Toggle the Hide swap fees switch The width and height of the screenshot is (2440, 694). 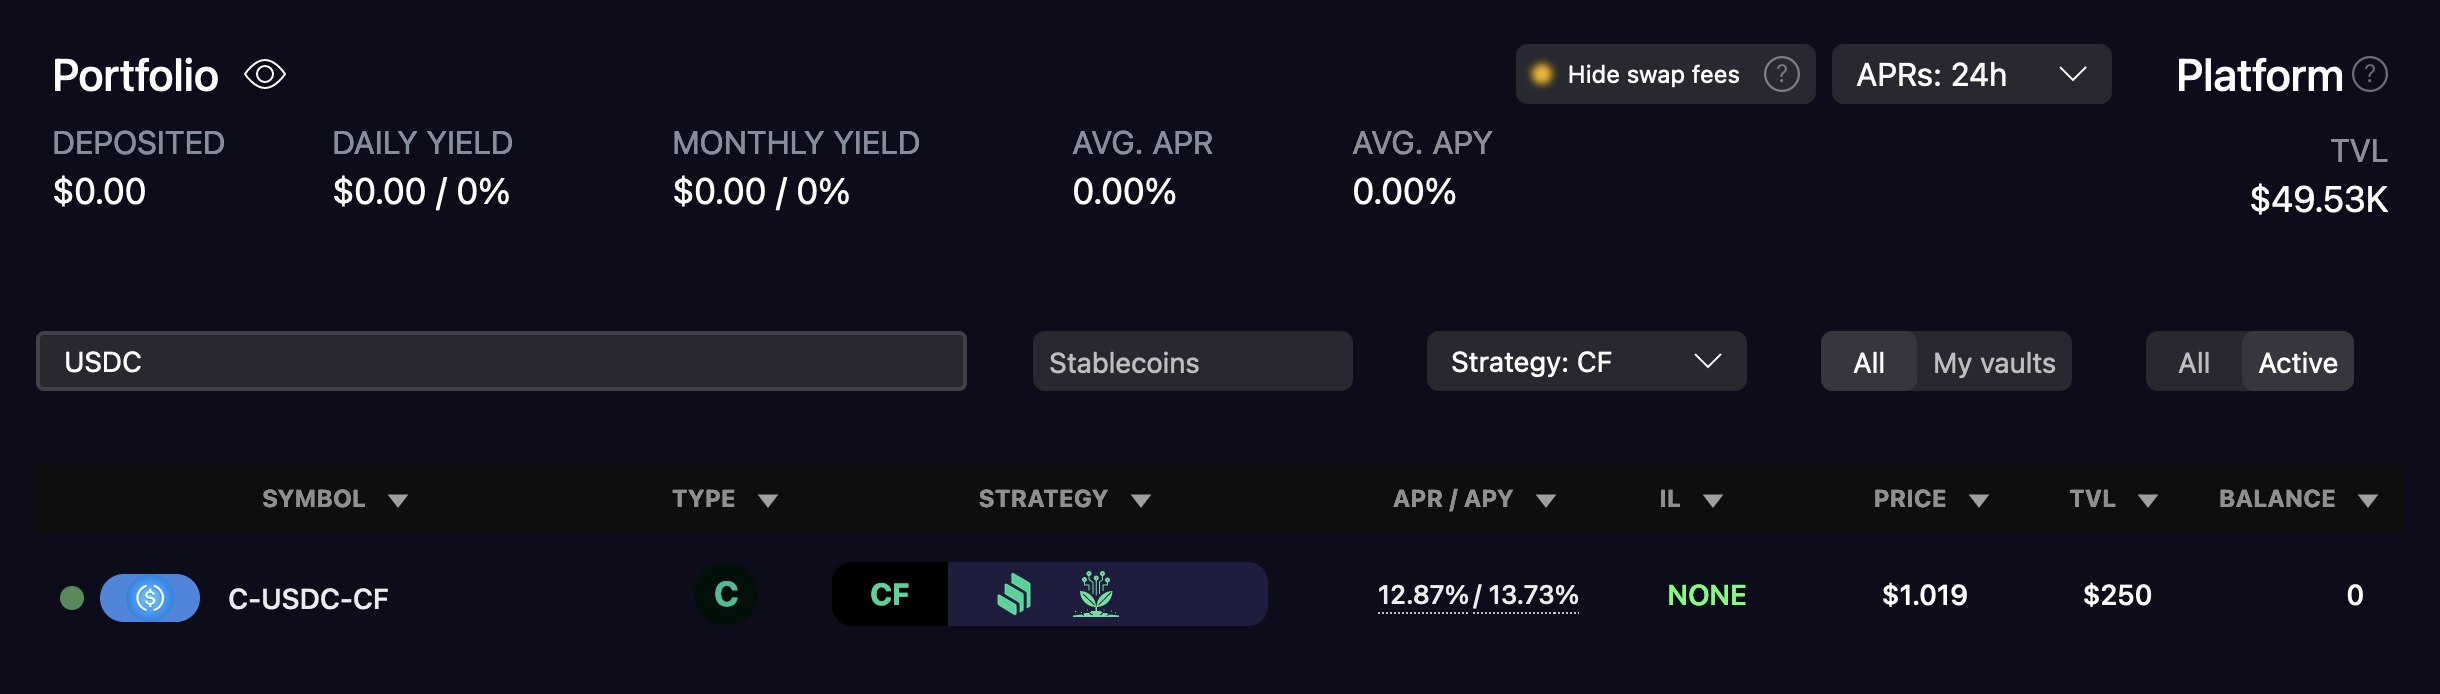pos(1543,74)
